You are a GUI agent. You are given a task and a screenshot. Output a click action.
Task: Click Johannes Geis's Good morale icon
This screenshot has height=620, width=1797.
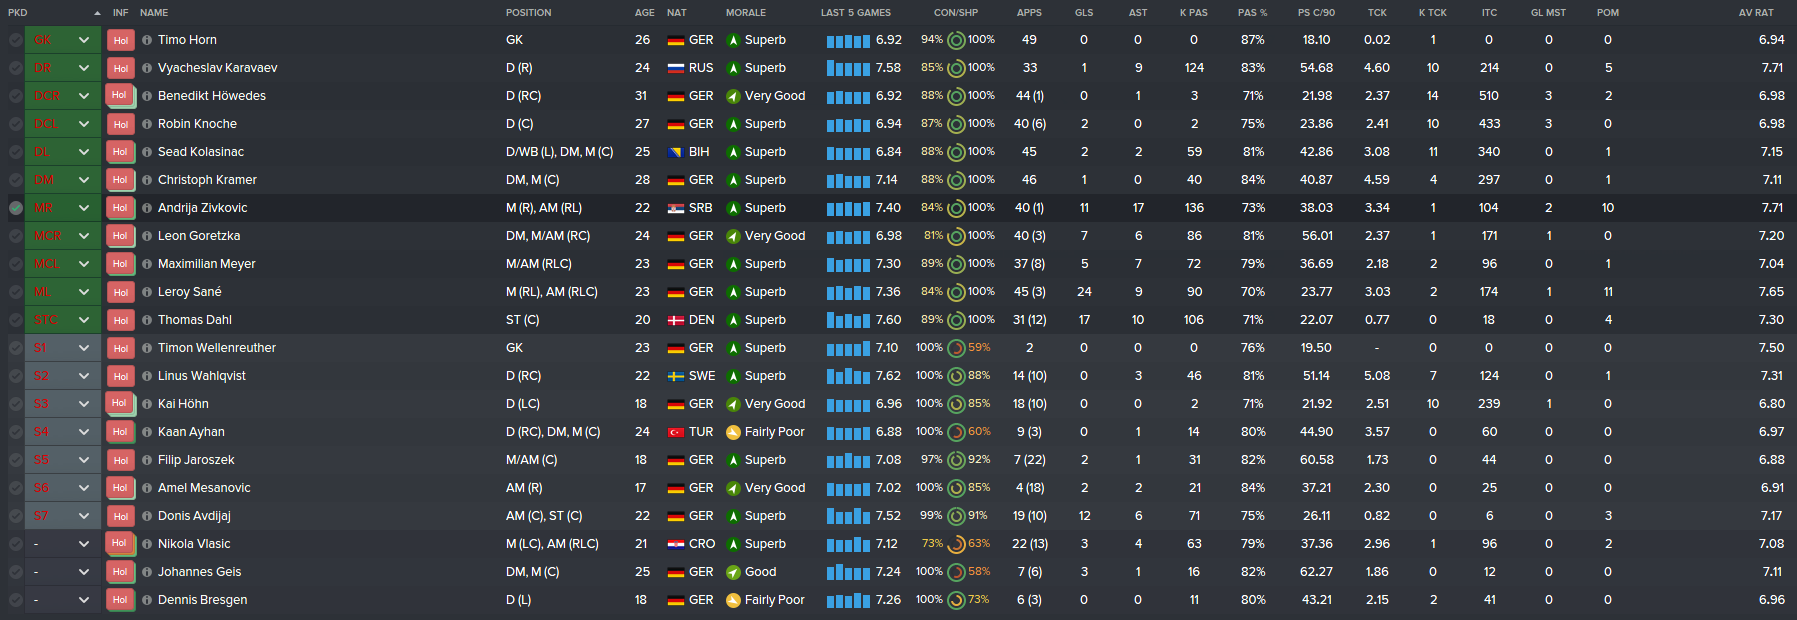pos(733,572)
